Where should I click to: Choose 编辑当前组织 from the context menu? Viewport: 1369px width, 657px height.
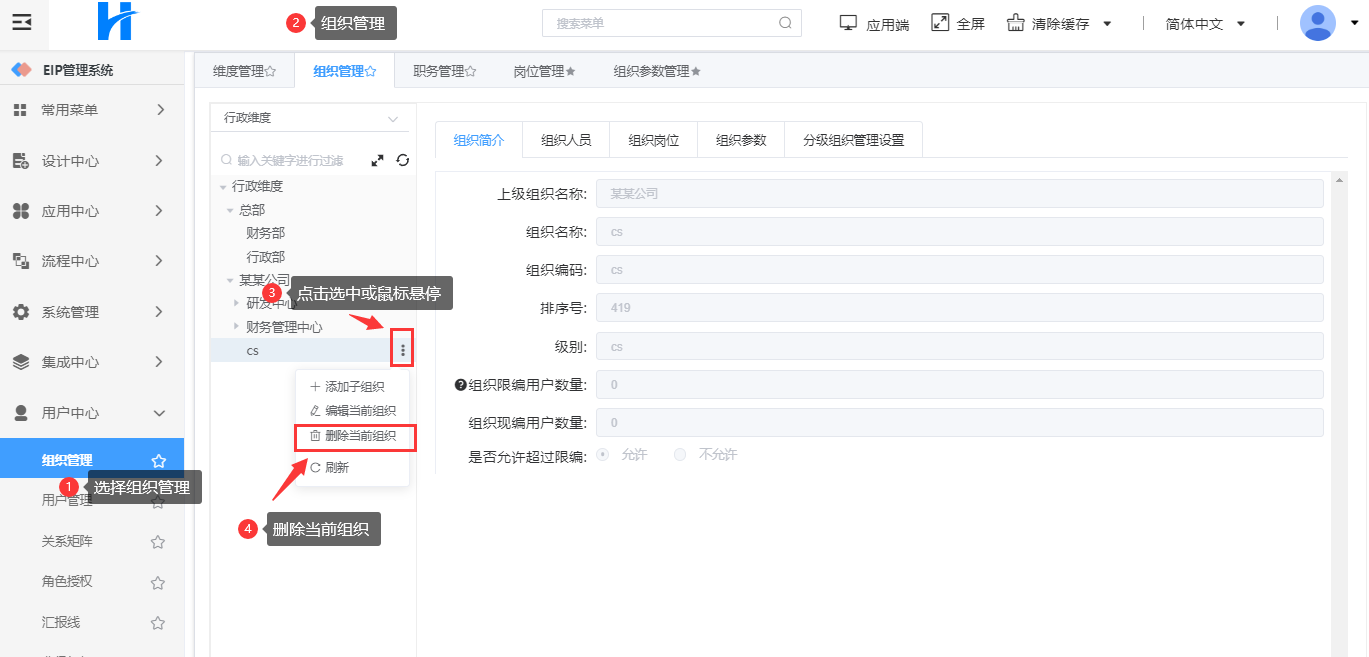tap(352, 411)
